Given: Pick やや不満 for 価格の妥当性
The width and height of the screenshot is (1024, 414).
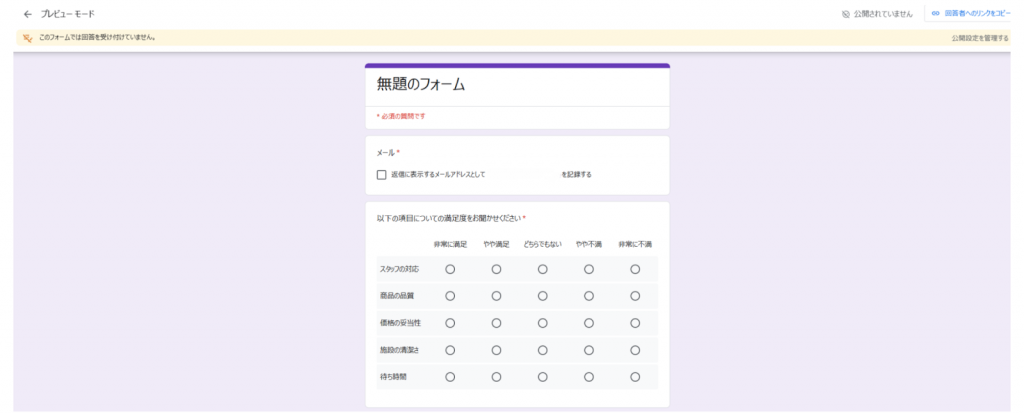Looking at the screenshot, I should [589, 323].
